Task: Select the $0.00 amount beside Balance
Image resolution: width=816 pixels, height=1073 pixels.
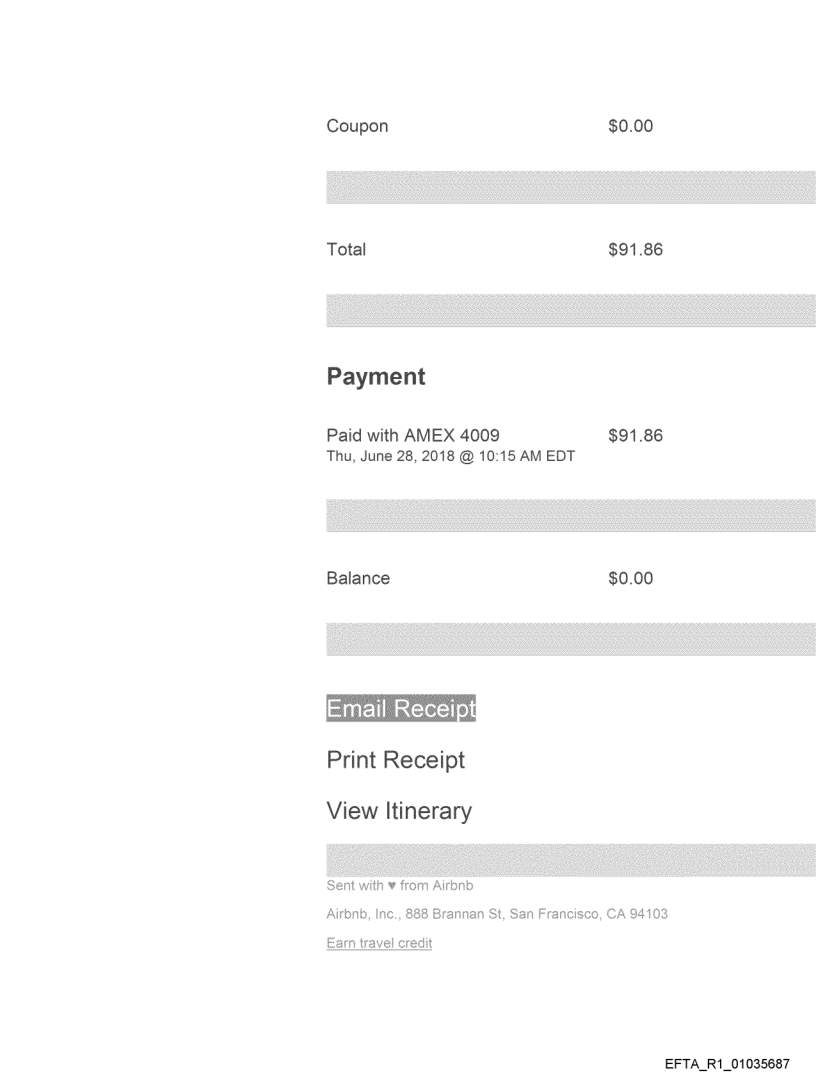Action: point(630,578)
